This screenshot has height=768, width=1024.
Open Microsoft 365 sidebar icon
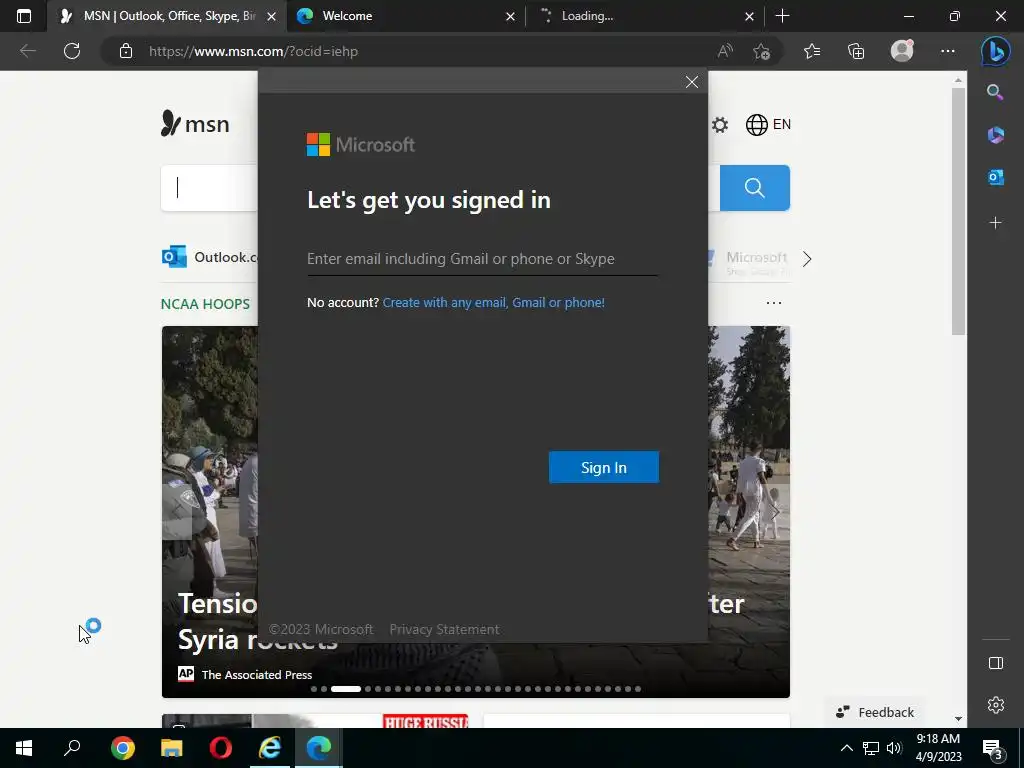pyautogui.click(x=995, y=135)
